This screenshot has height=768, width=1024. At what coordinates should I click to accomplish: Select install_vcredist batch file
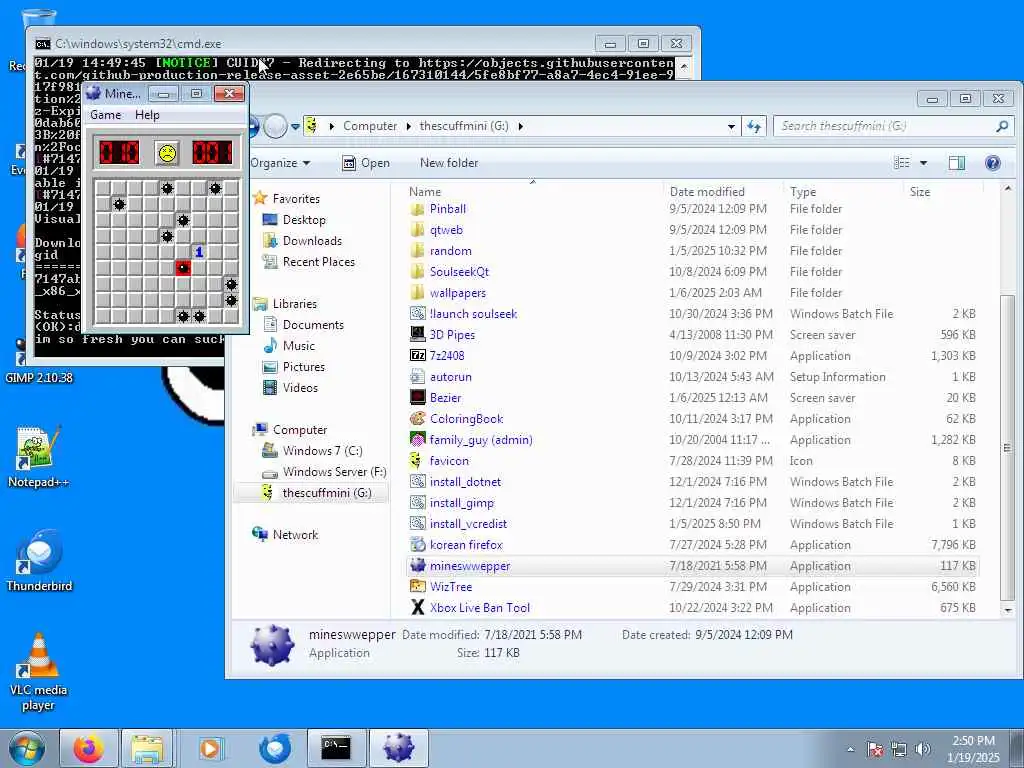468,524
